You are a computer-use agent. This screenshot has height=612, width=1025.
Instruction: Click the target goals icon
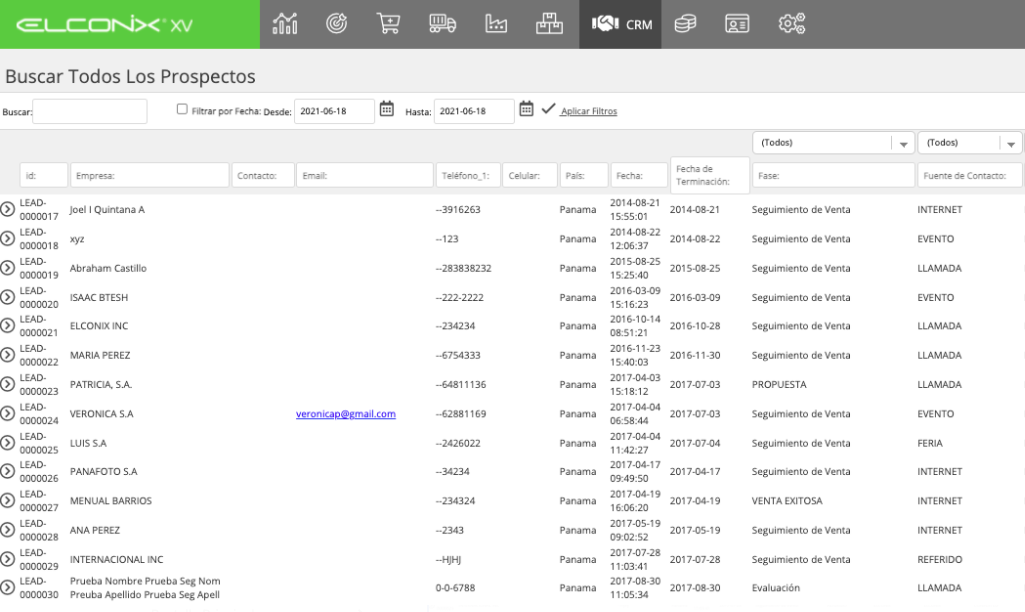[337, 24]
